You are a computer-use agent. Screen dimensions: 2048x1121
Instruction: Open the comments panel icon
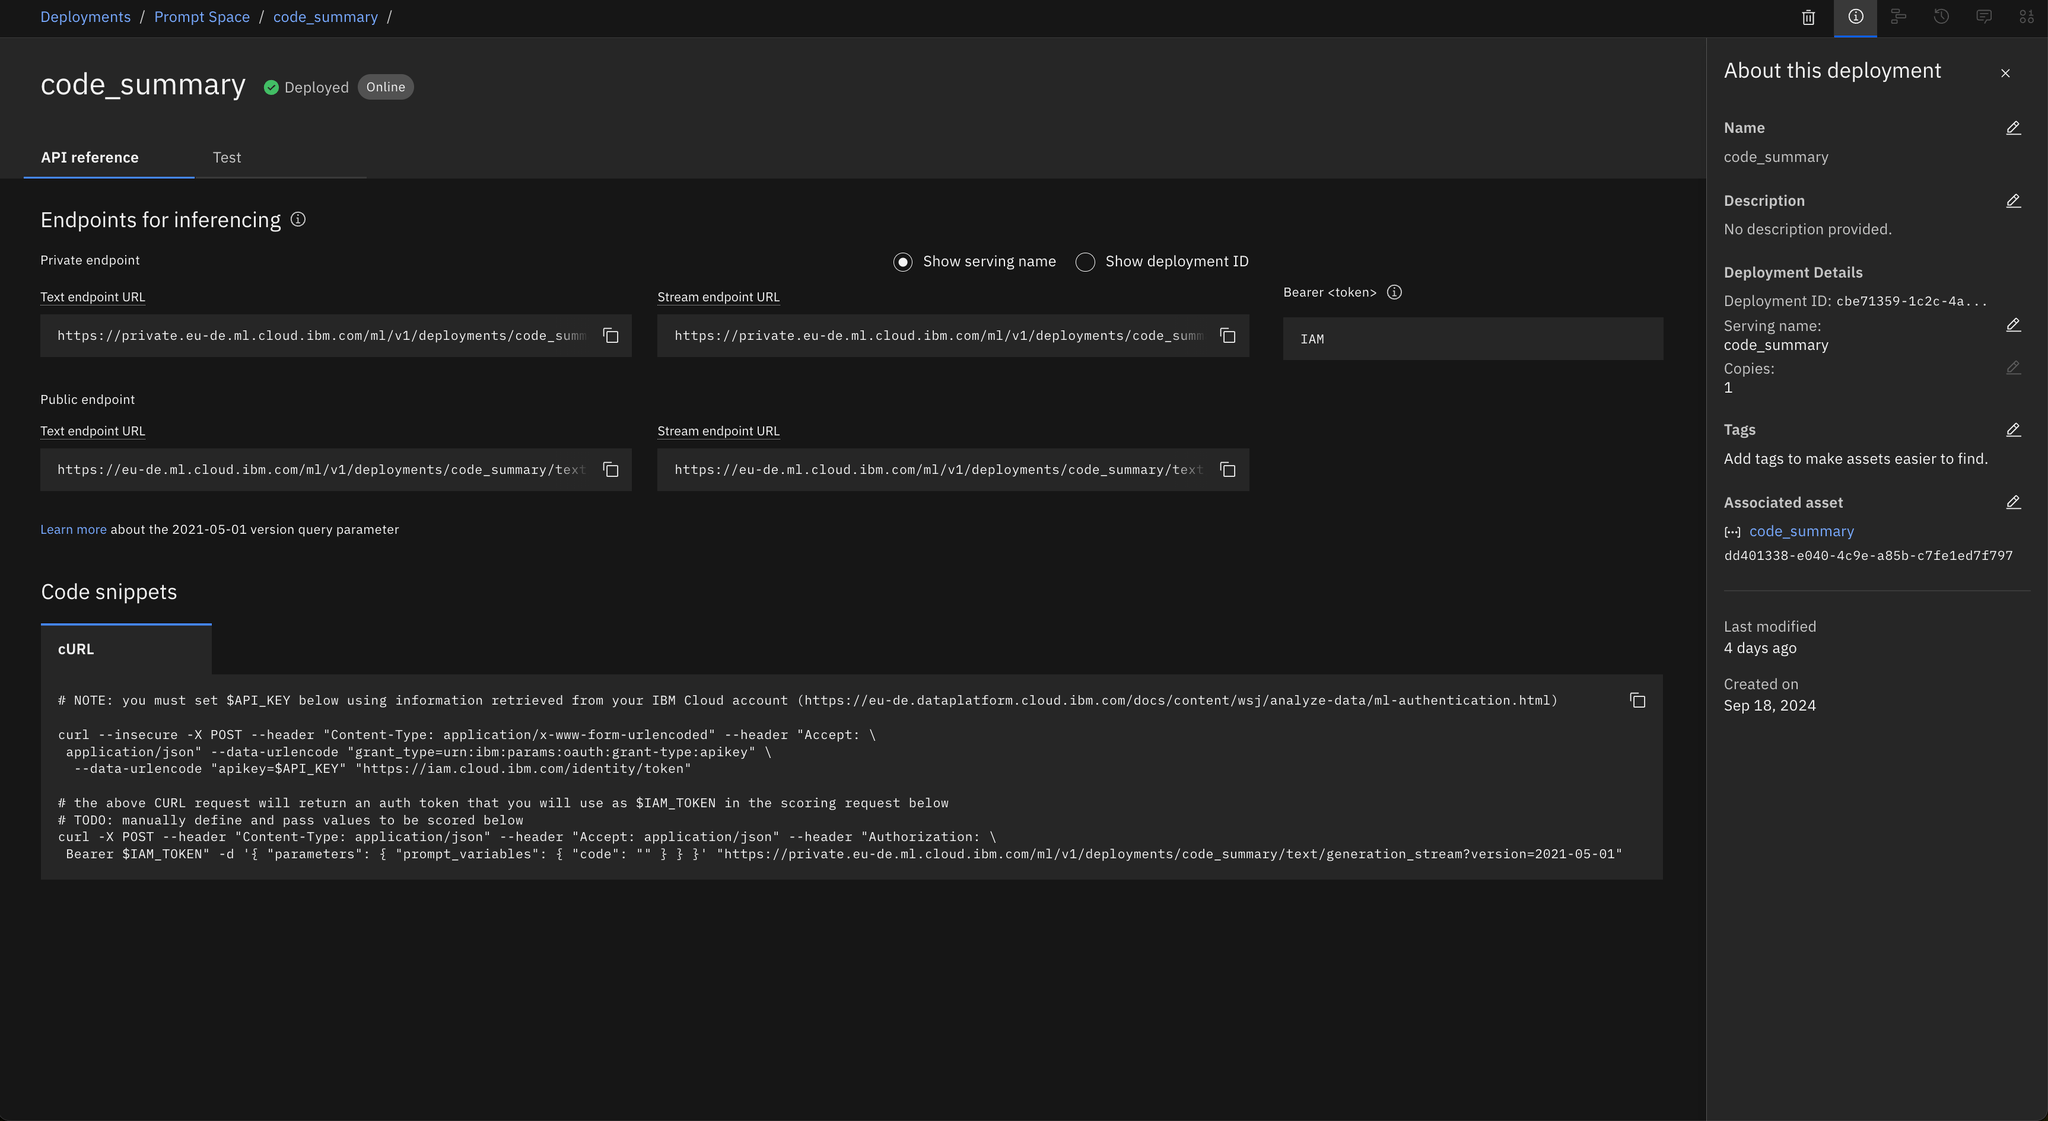point(1984,17)
